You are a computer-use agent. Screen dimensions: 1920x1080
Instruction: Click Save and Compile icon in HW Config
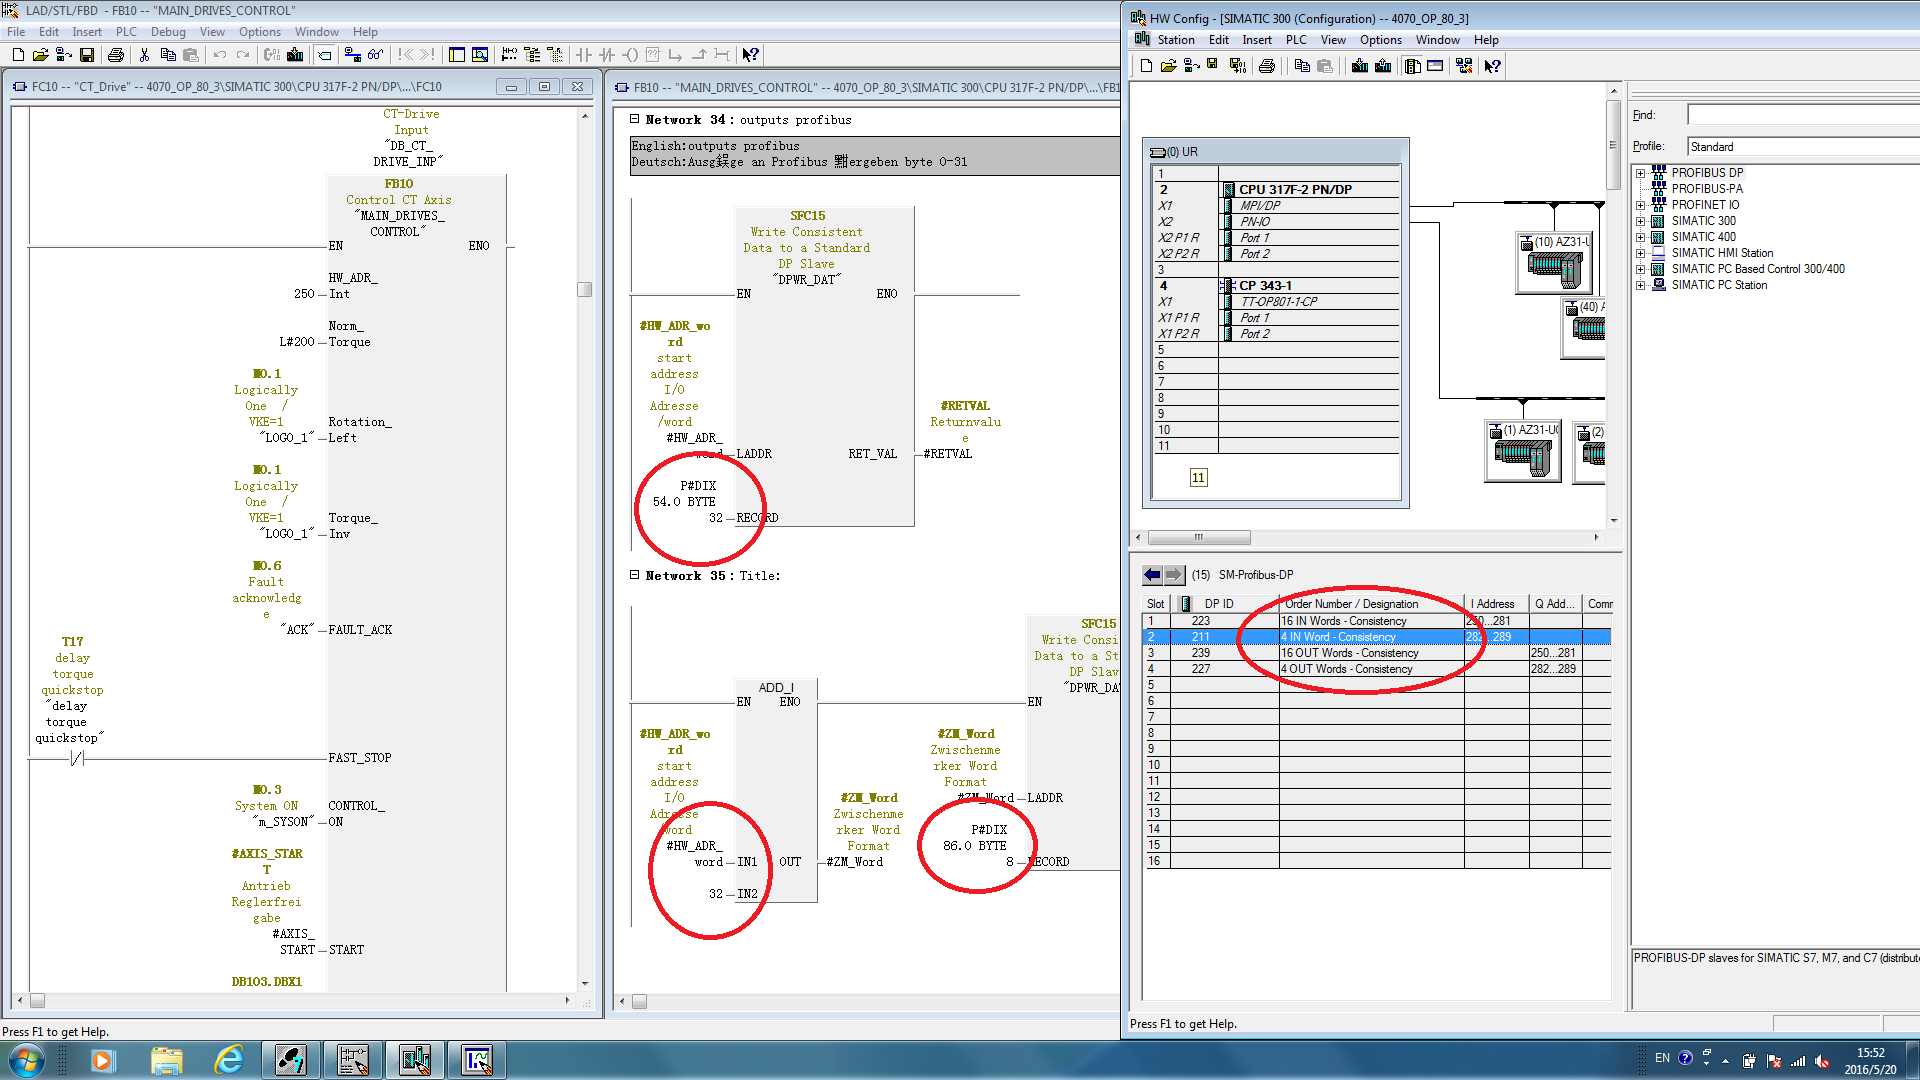[x=1237, y=66]
